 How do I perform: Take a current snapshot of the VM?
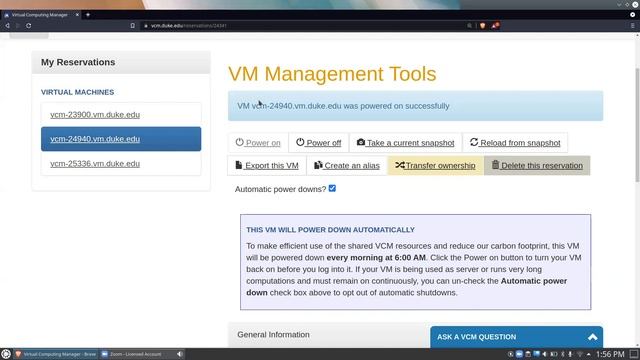(405, 143)
